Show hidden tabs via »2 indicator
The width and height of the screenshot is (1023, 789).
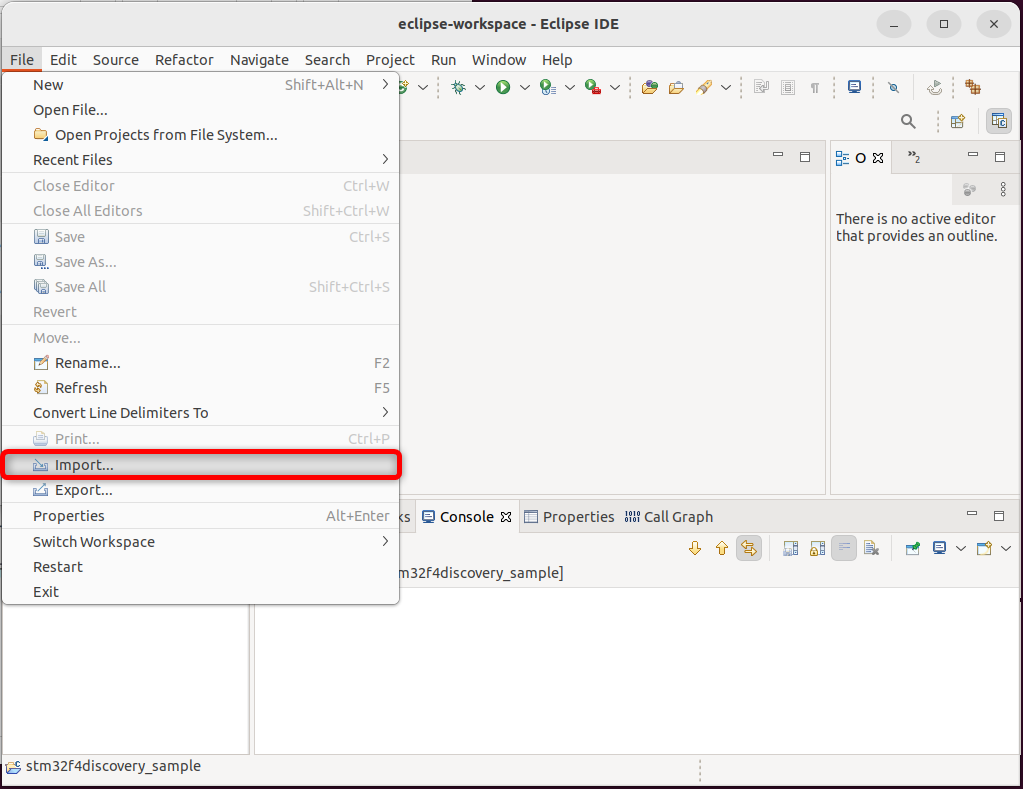tap(914, 157)
